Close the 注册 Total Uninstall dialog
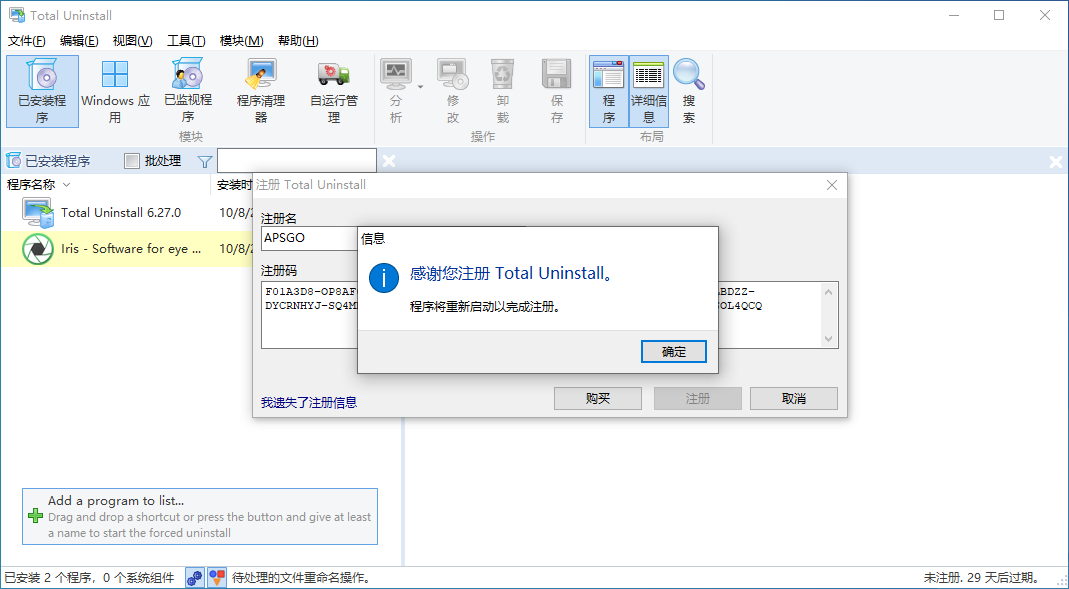This screenshot has width=1069, height=589. (832, 185)
